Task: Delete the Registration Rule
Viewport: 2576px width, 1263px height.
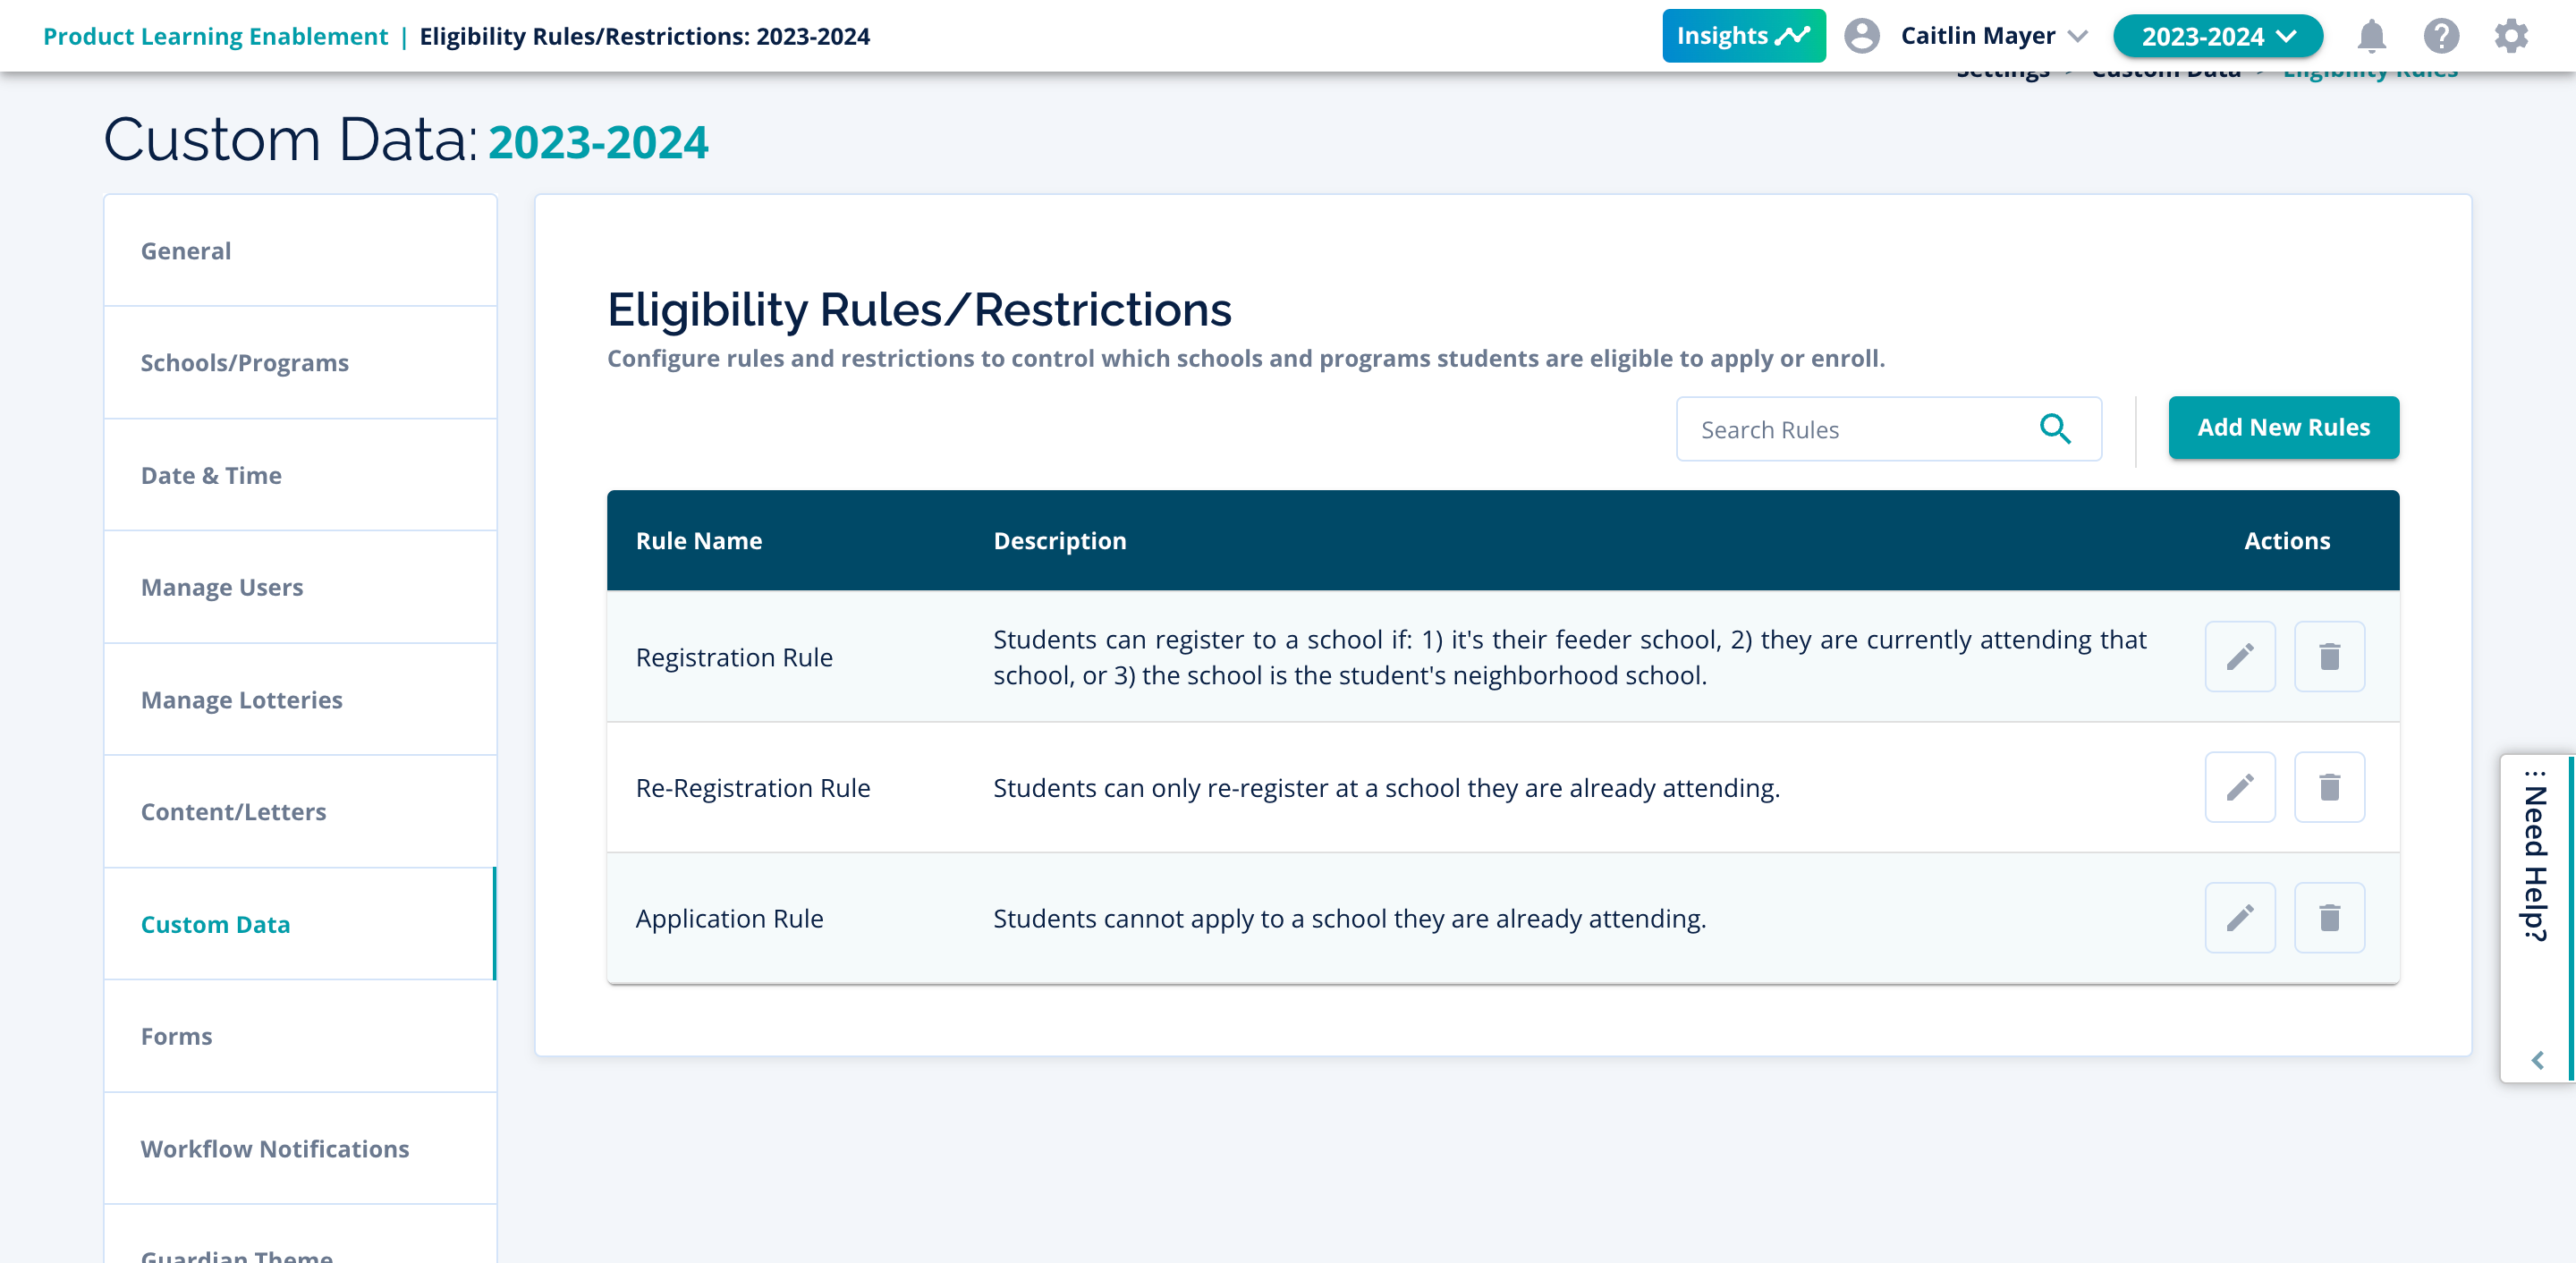Action: 2328,656
